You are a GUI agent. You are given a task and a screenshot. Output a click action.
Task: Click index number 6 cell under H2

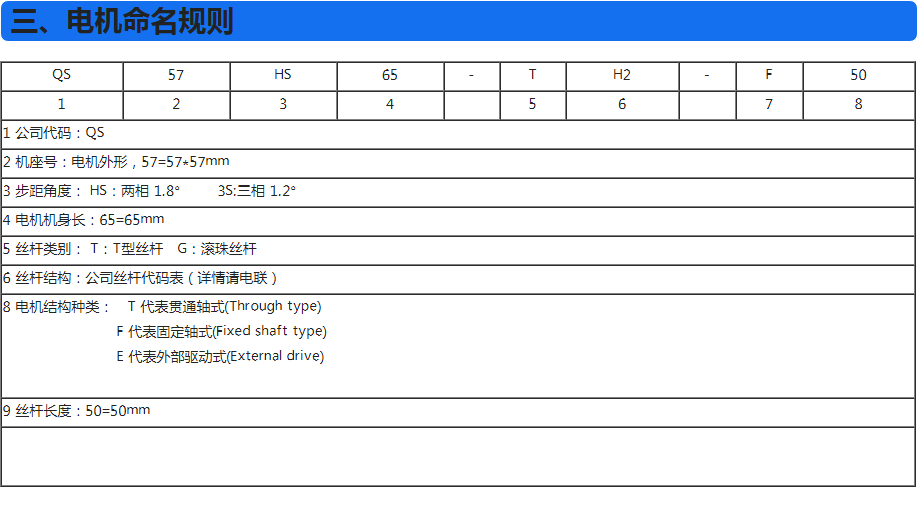coord(622,105)
